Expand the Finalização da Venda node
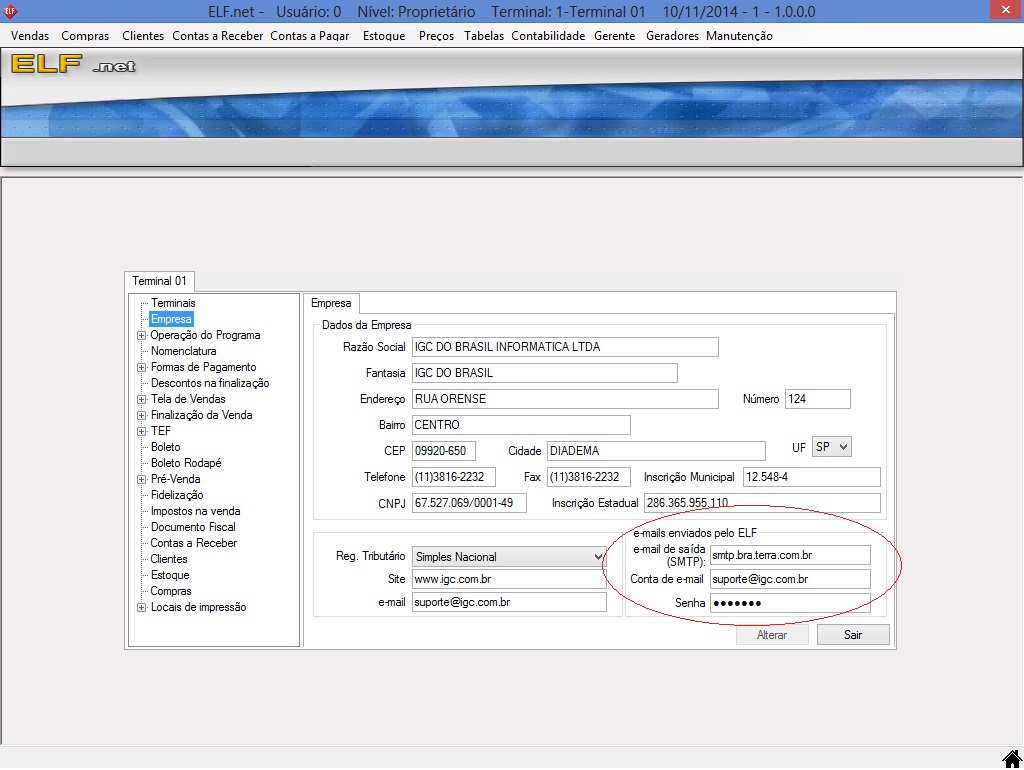This screenshot has width=1024, height=770. pos(141,415)
